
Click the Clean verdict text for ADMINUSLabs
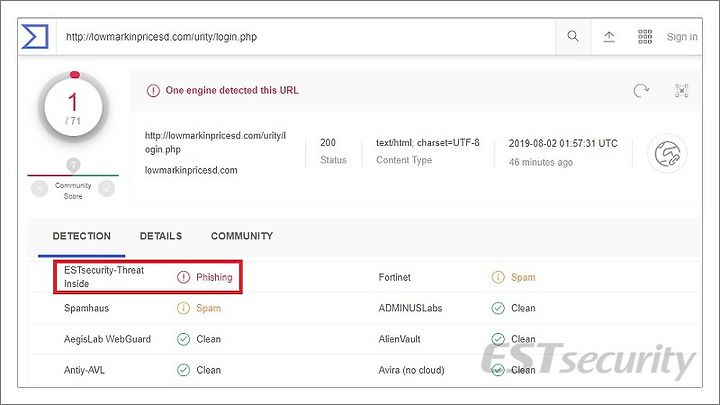pos(523,308)
